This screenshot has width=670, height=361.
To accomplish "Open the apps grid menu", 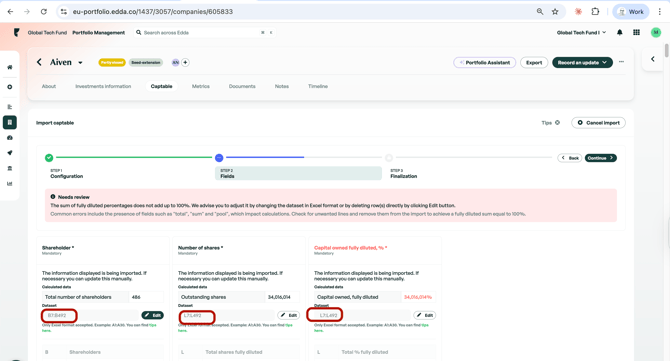I will (x=636, y=32).
